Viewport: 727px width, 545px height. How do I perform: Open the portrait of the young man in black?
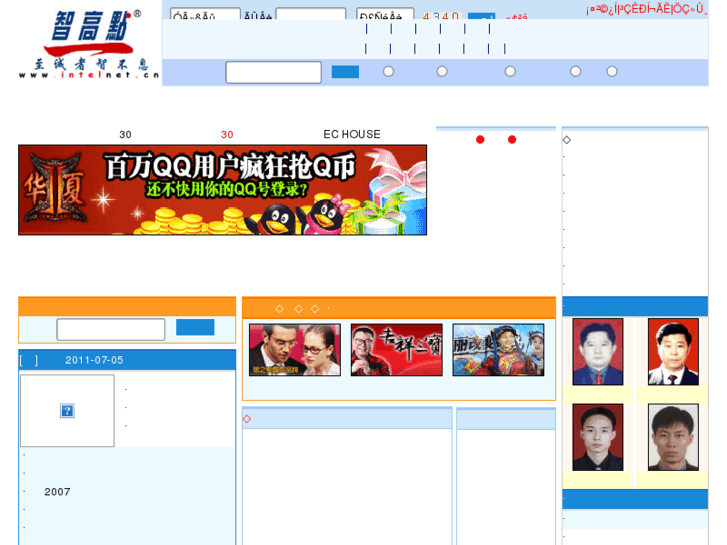point(598,437)
